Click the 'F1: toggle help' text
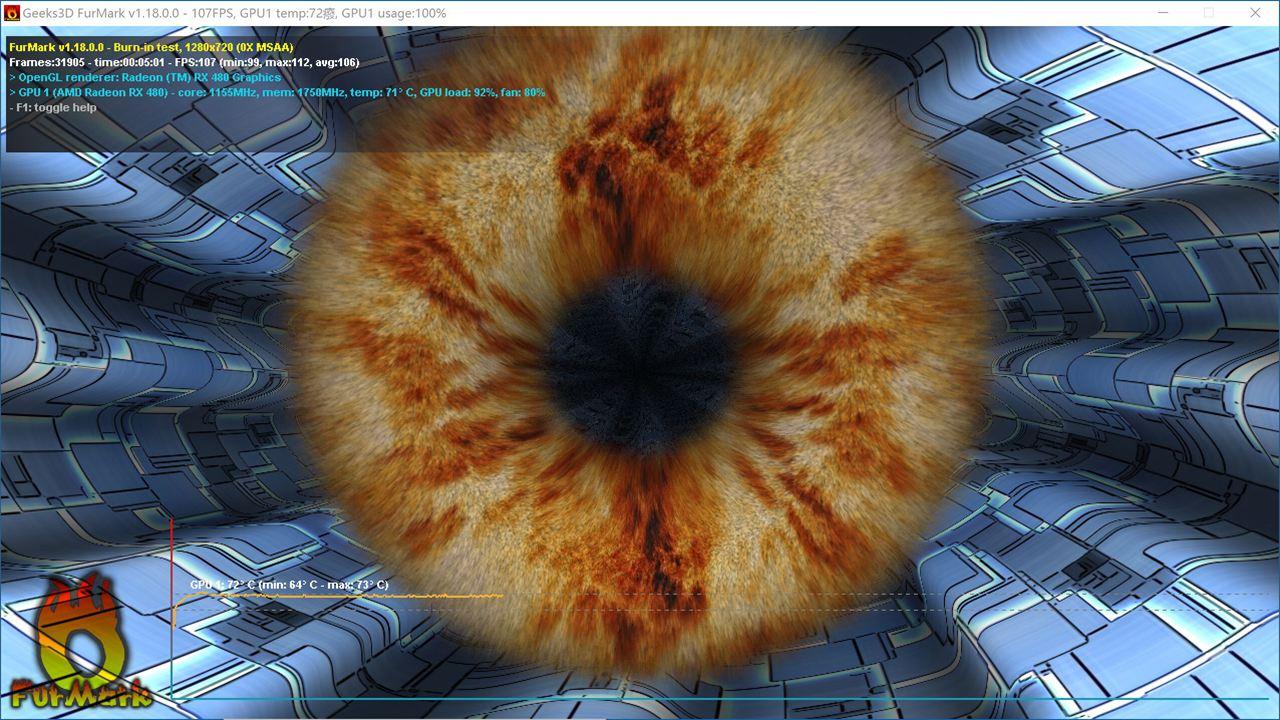Screen dimensions: 1280x720 [53, 107]
